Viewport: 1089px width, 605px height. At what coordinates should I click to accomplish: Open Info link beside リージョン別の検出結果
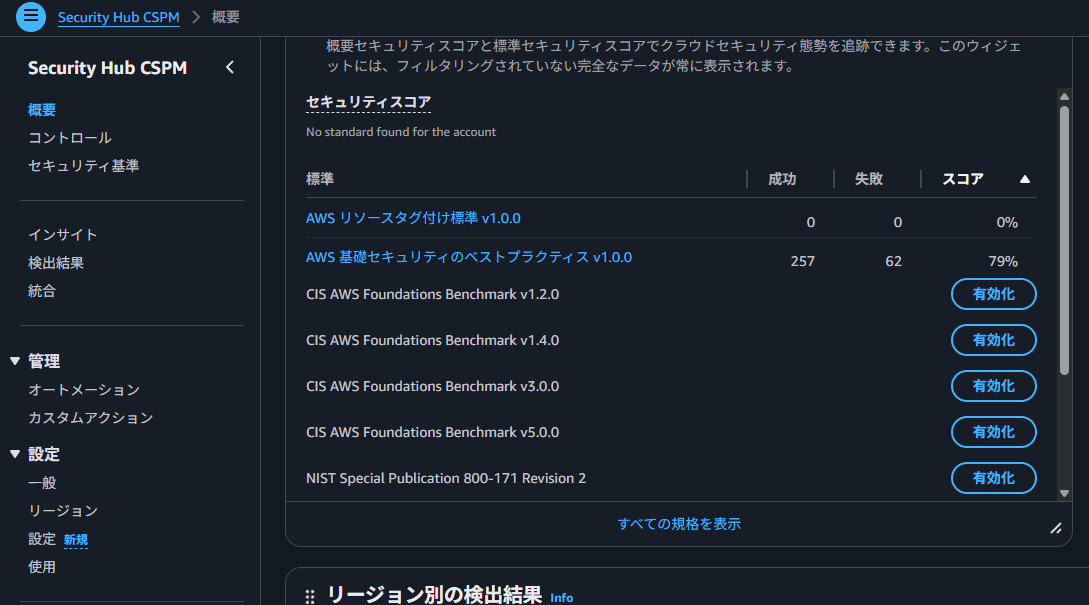tap(562, 597)
